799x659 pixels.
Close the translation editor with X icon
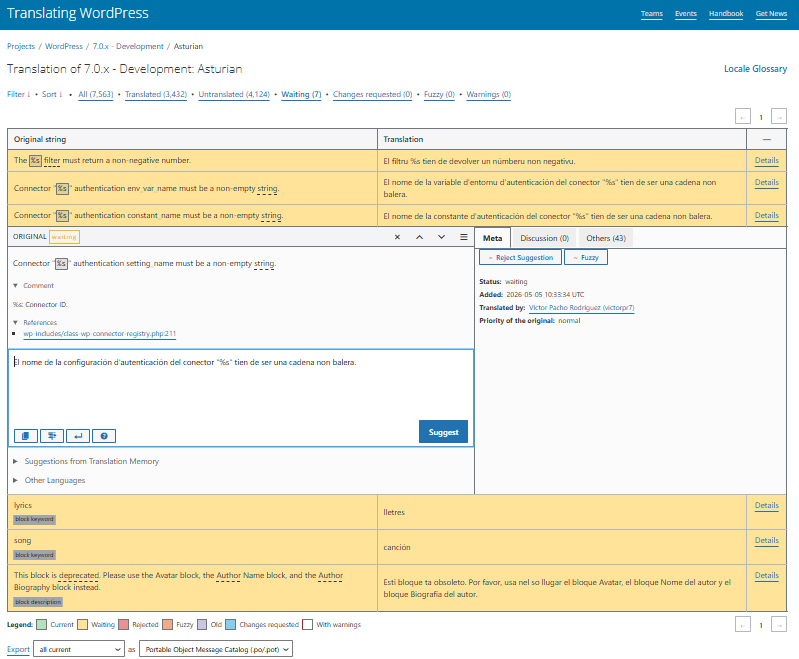click(397, 237)
